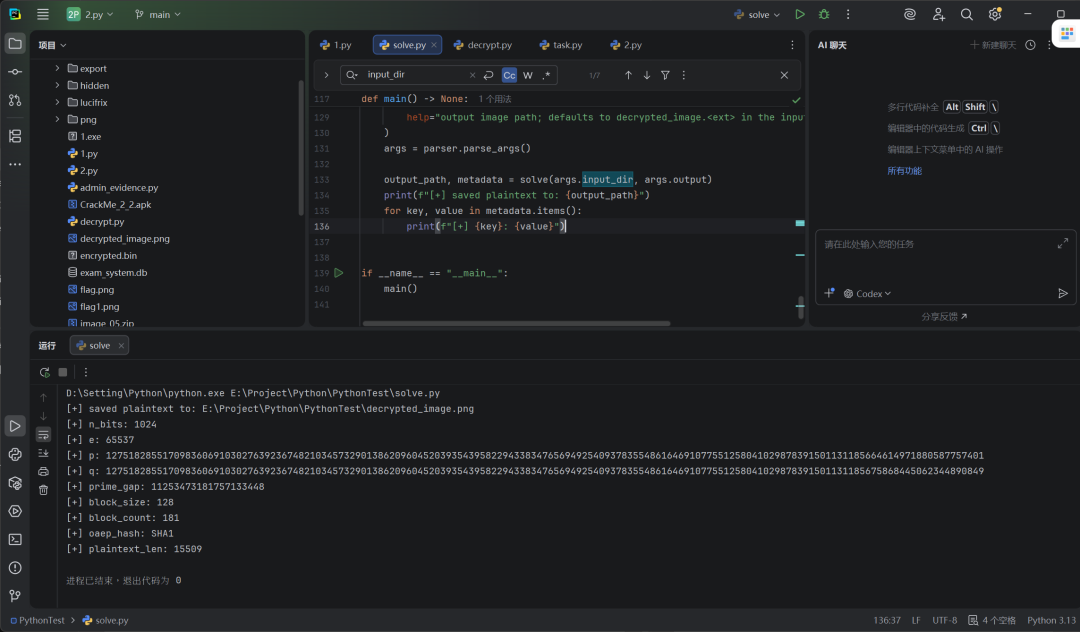1080x632 pixels.
Task: Open the search filter options
Action: coord(665,75)
